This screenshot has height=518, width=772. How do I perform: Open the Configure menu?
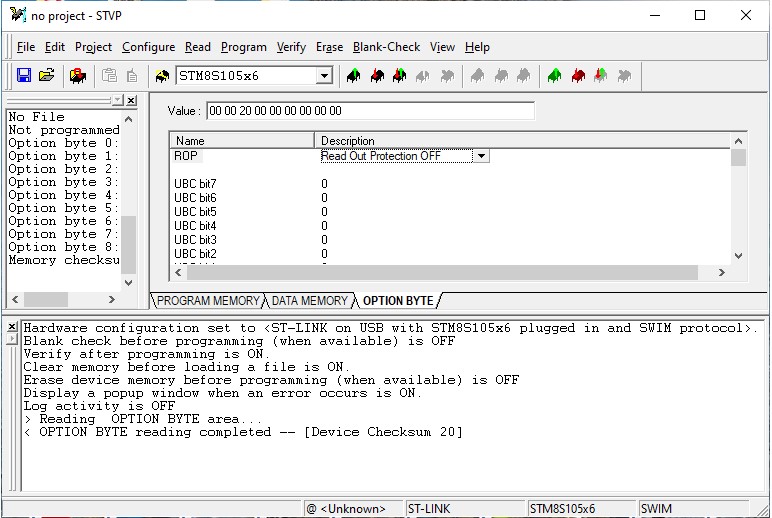pos(149,47)
